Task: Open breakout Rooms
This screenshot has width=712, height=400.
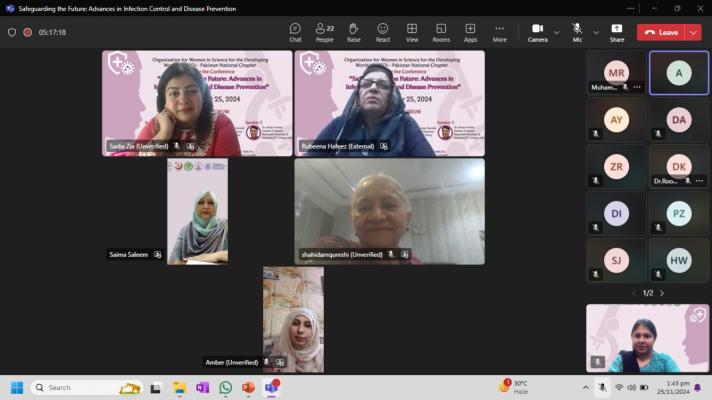Action: click(441, 32)
